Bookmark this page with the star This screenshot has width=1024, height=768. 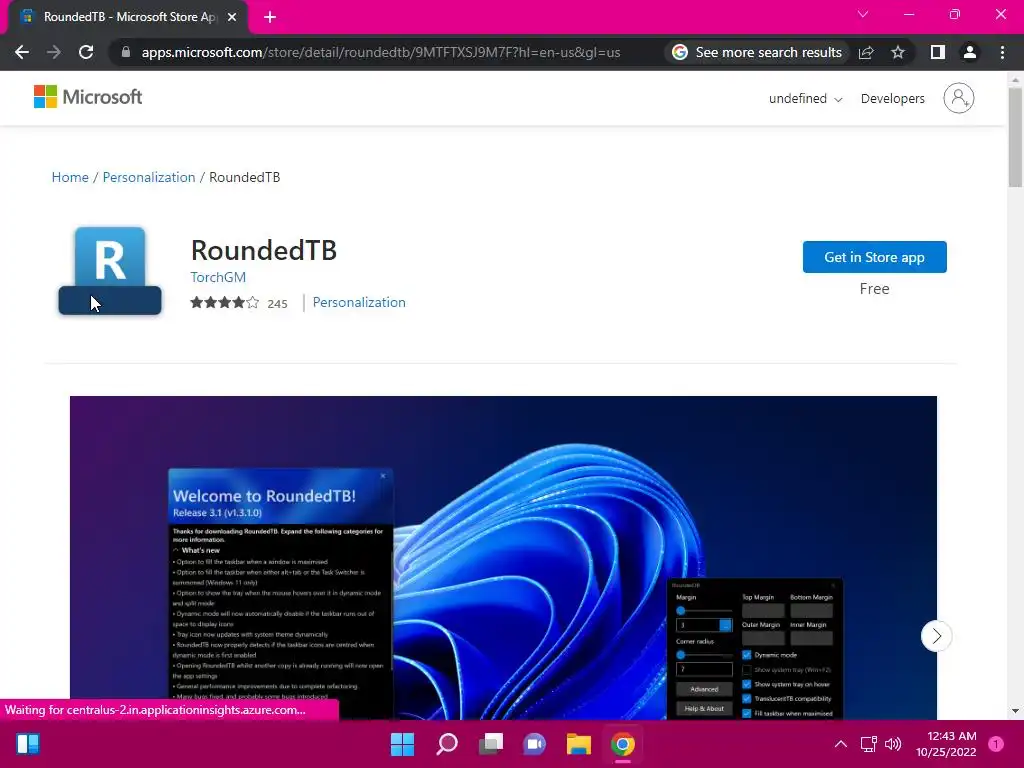(x=898, y=52)
